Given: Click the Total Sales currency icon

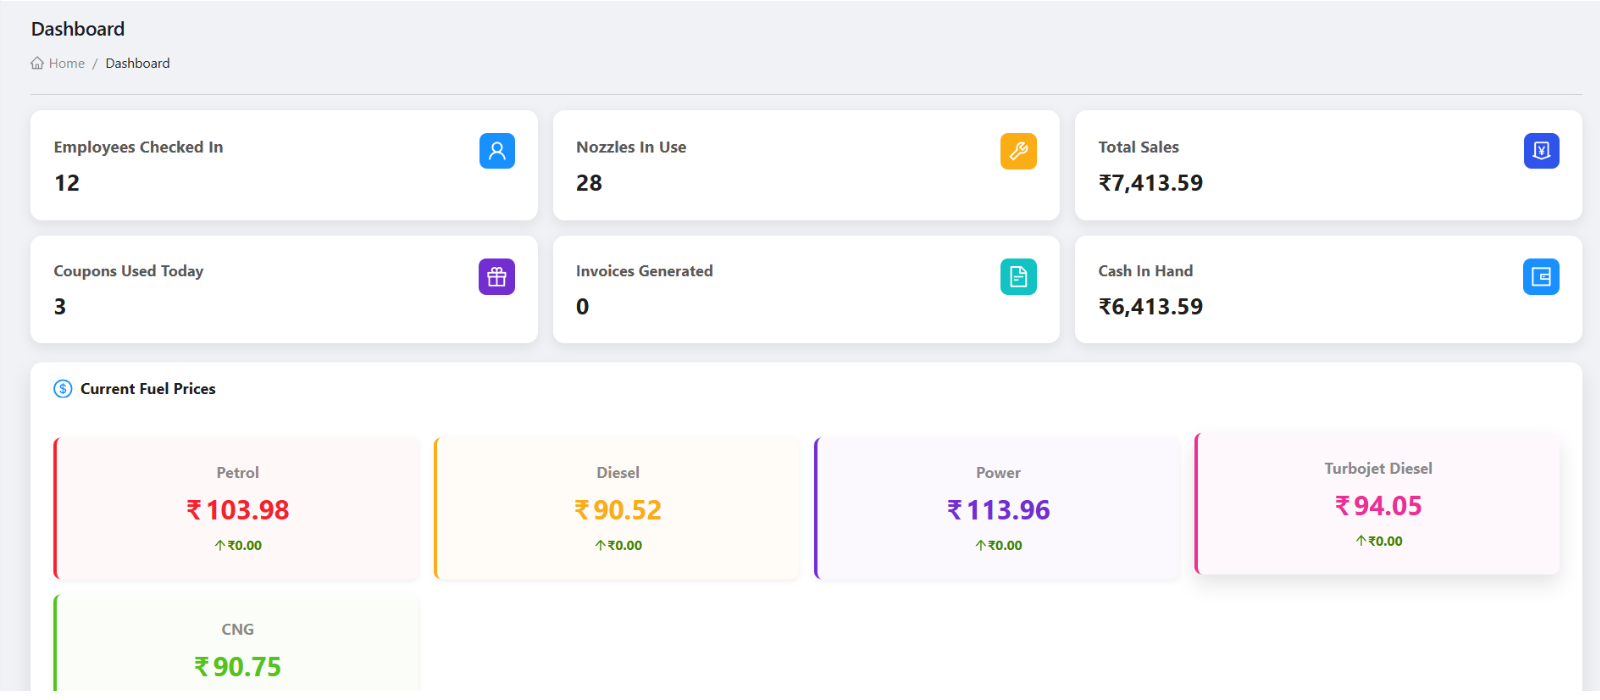Looking at the screenshot, I should click(1541, 151).
